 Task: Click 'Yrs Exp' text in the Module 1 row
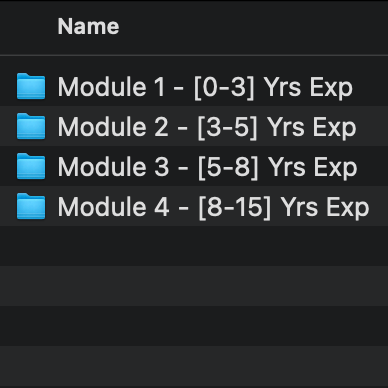[x=308, y=88]
